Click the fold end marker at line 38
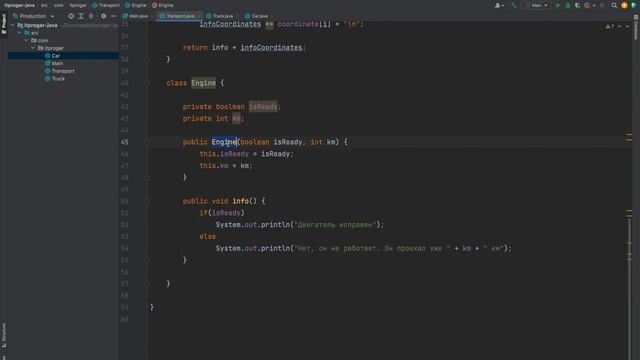The image size is (640, 360). click(x=147, y=60)
